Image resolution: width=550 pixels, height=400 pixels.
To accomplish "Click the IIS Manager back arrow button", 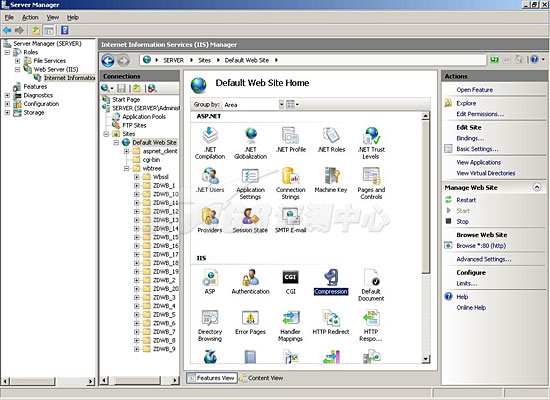I will pos(108,60).
